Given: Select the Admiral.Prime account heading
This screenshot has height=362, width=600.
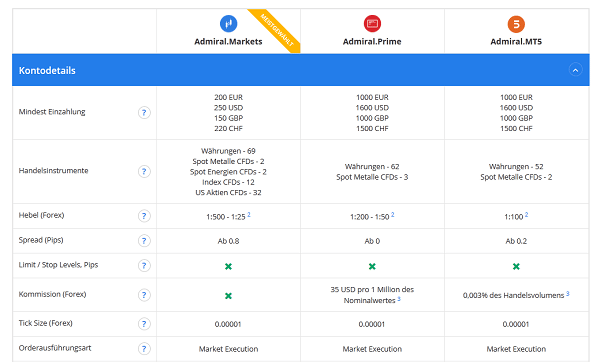Looking at the screenshot, I should [372, 41].
